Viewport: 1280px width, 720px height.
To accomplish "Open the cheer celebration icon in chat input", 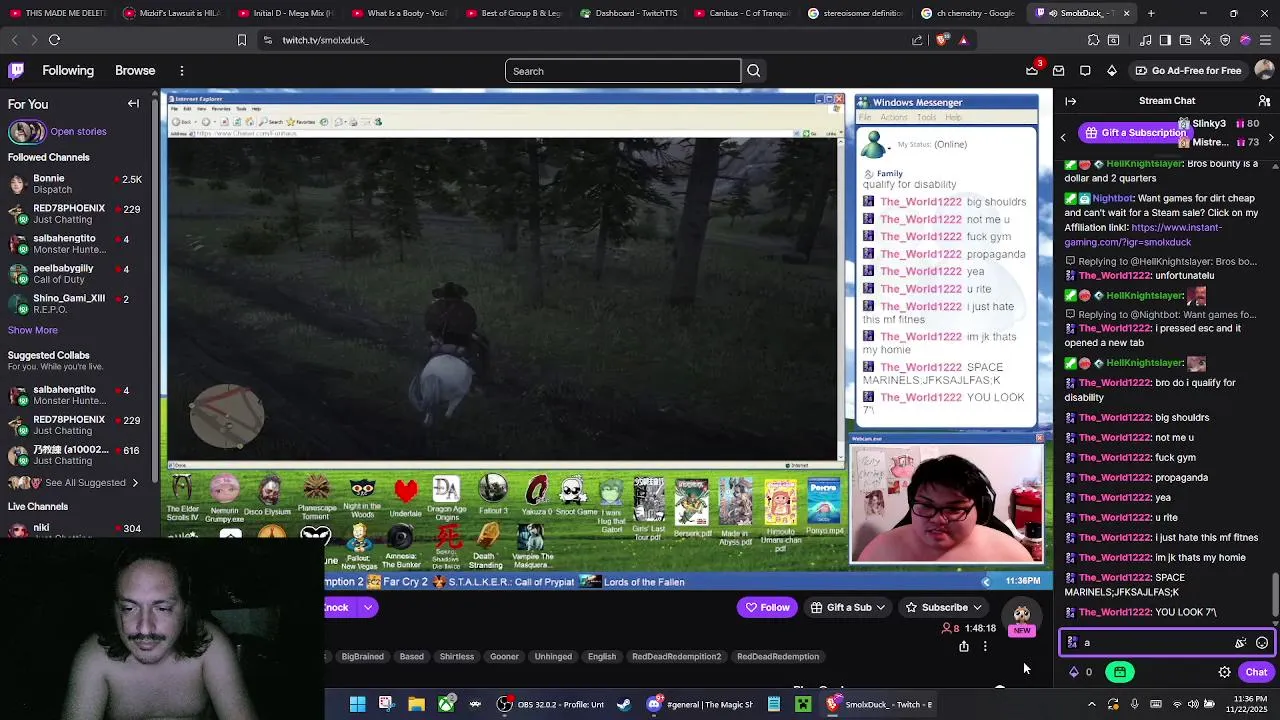I will click(x=1240, y=643).
